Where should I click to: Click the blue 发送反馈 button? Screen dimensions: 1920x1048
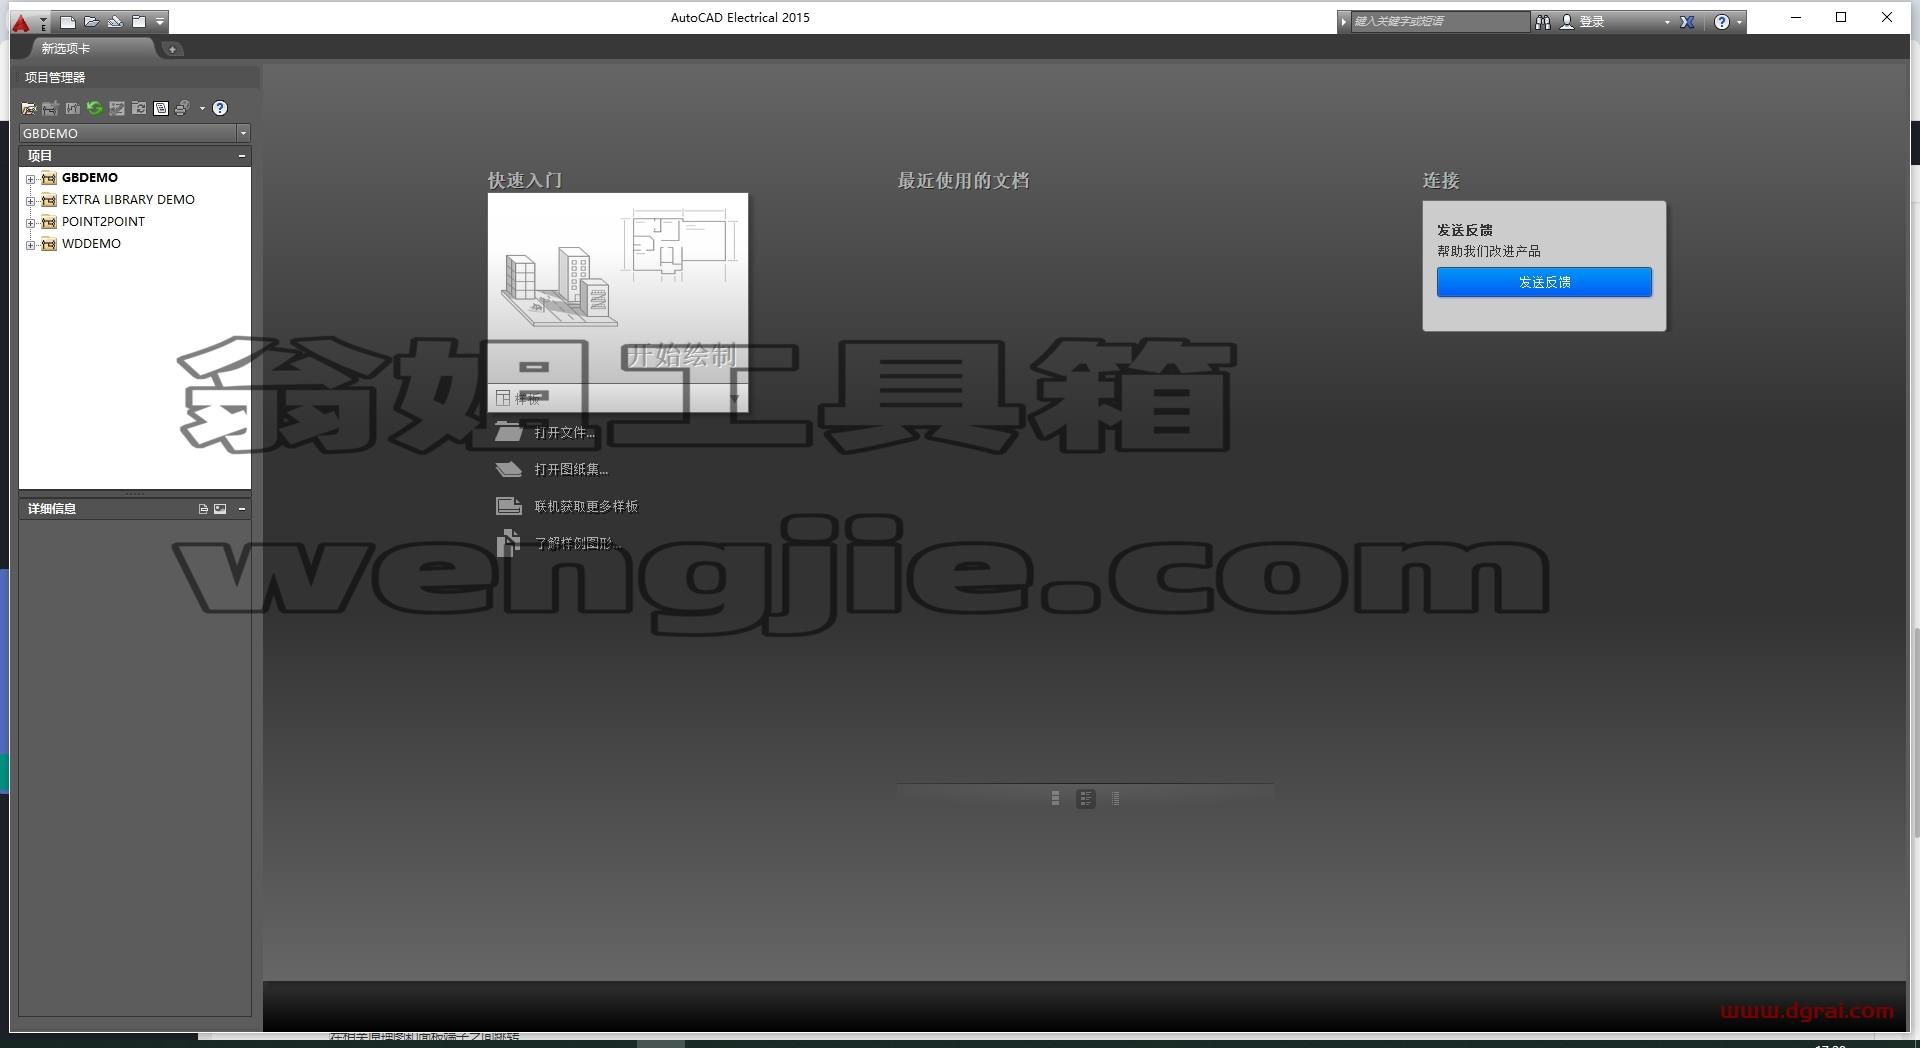[x=1544, y=282]
